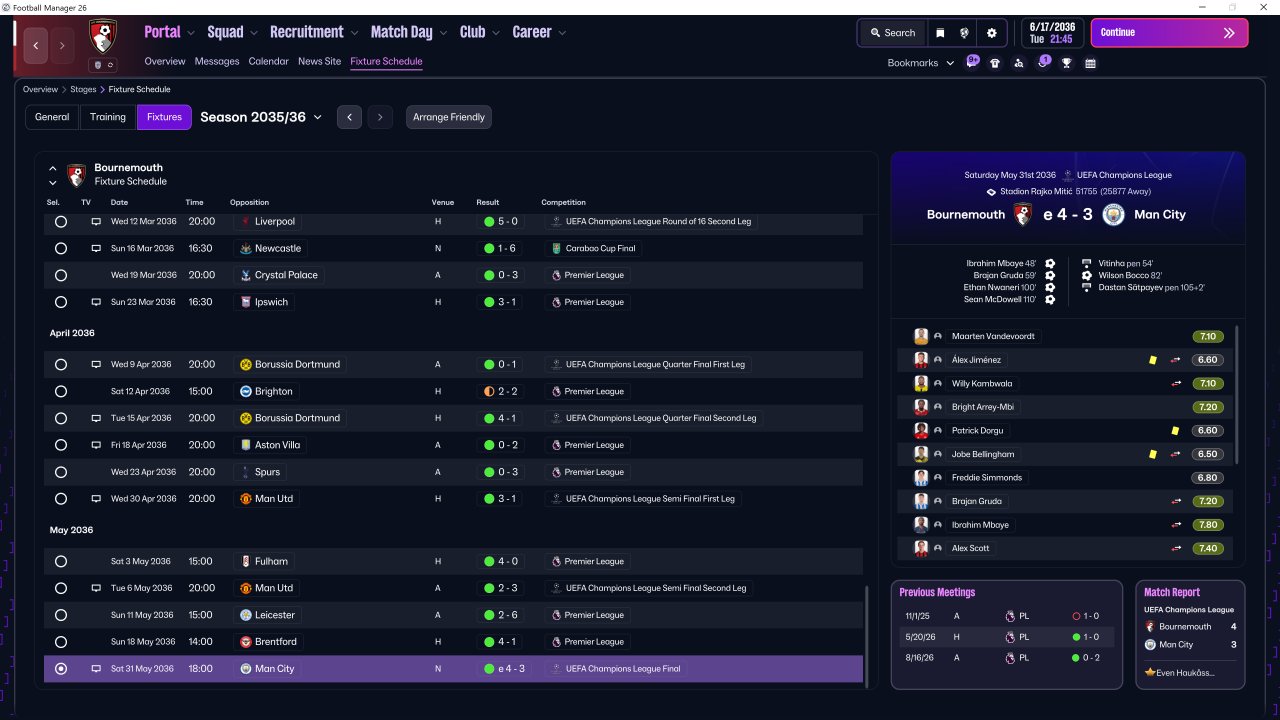
Task: Open the shirt squad shortcut icon
Action: coord(995,63)
